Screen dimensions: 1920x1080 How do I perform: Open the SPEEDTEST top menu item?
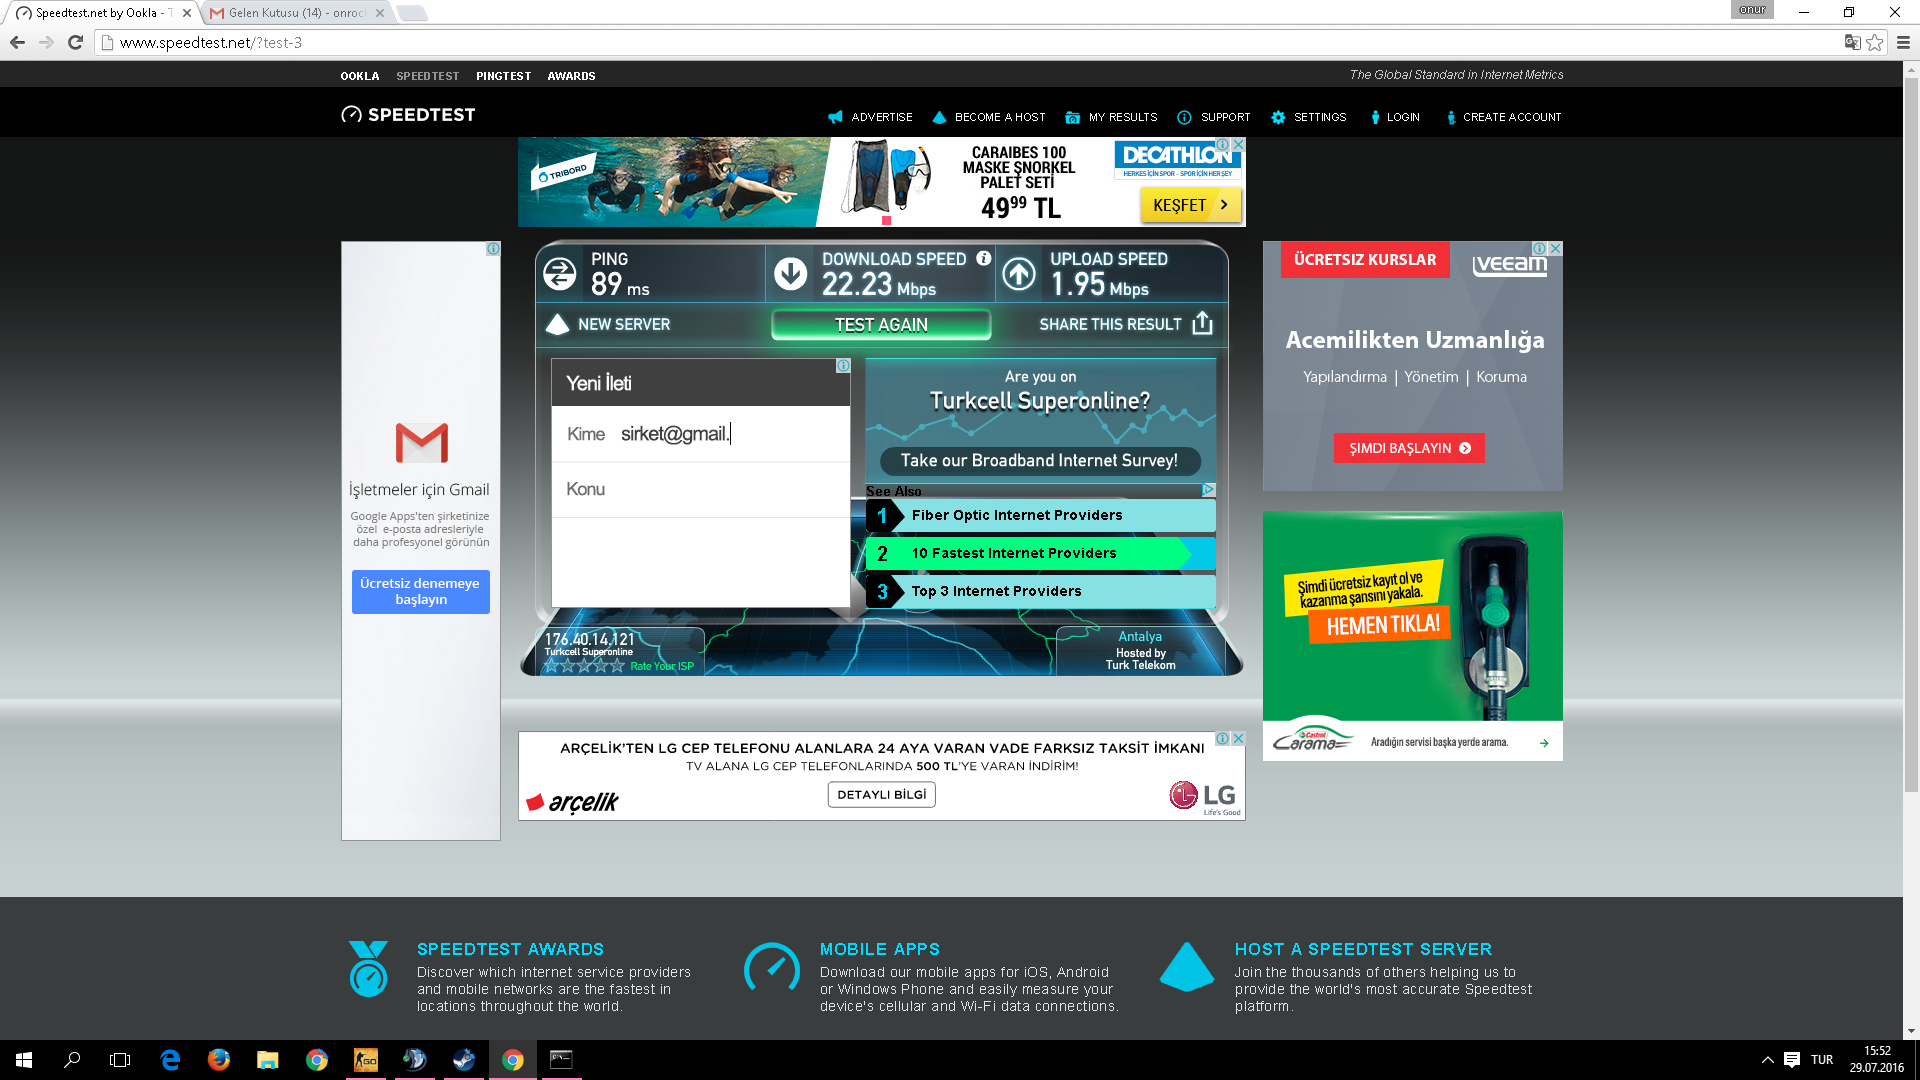coord(427,76)
